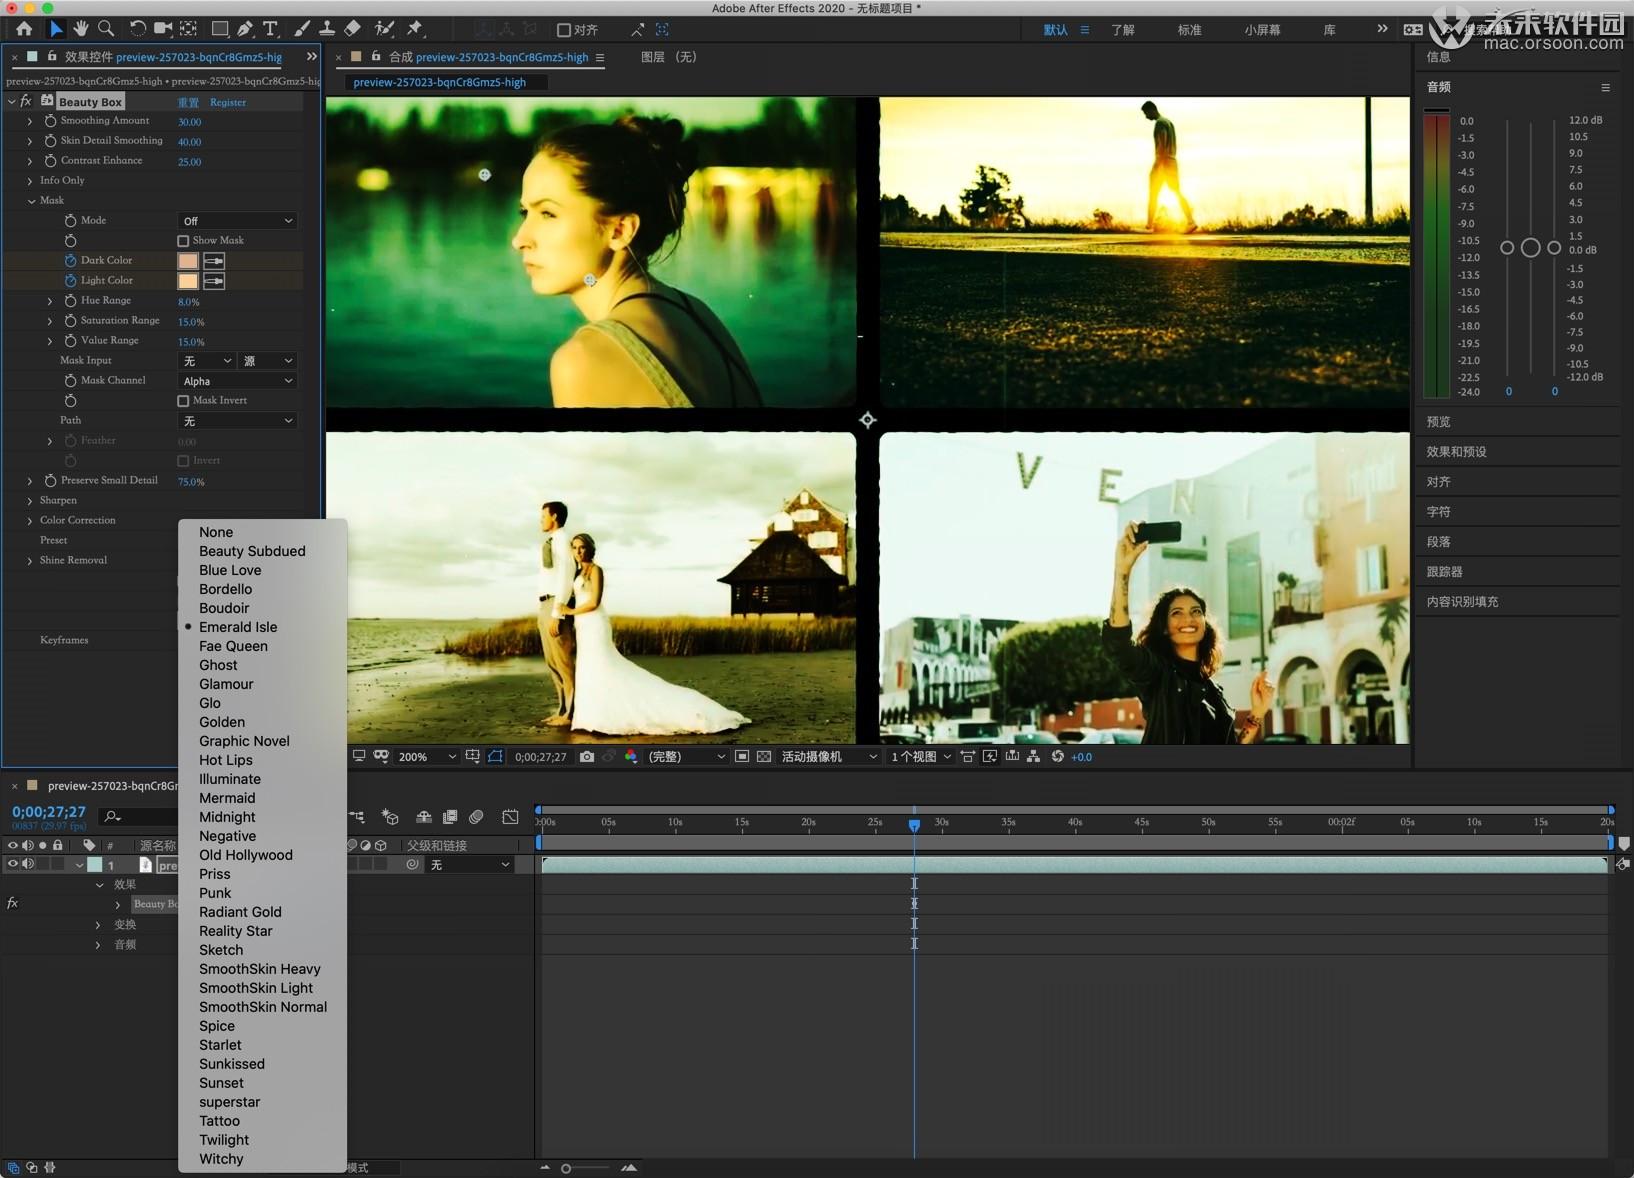Image resolution: width=1634 pixels, height=1178 pixels.
Task: Click the Home icon in toolbar
Action: (x=24, y=29)
